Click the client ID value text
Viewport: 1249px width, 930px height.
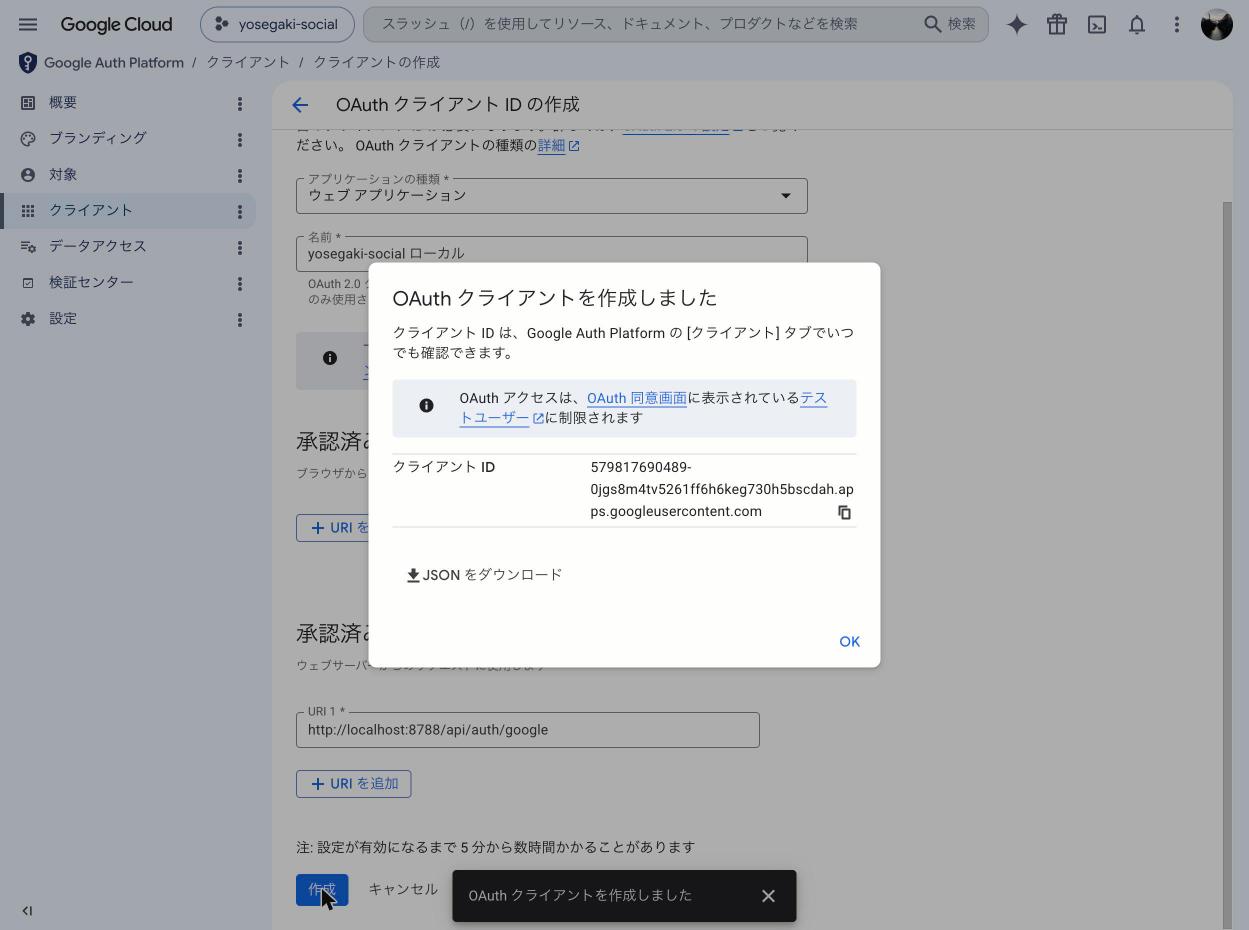(722, 490)
